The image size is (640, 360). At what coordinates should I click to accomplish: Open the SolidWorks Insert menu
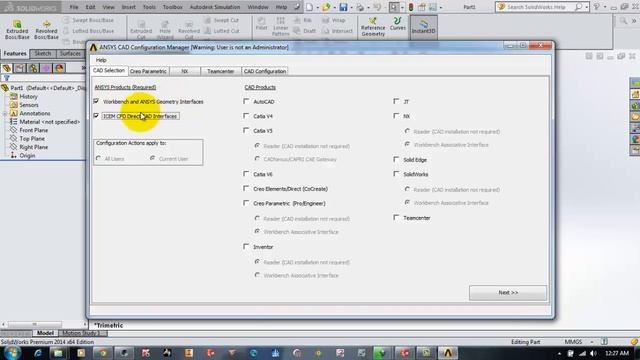click(129, 7)
